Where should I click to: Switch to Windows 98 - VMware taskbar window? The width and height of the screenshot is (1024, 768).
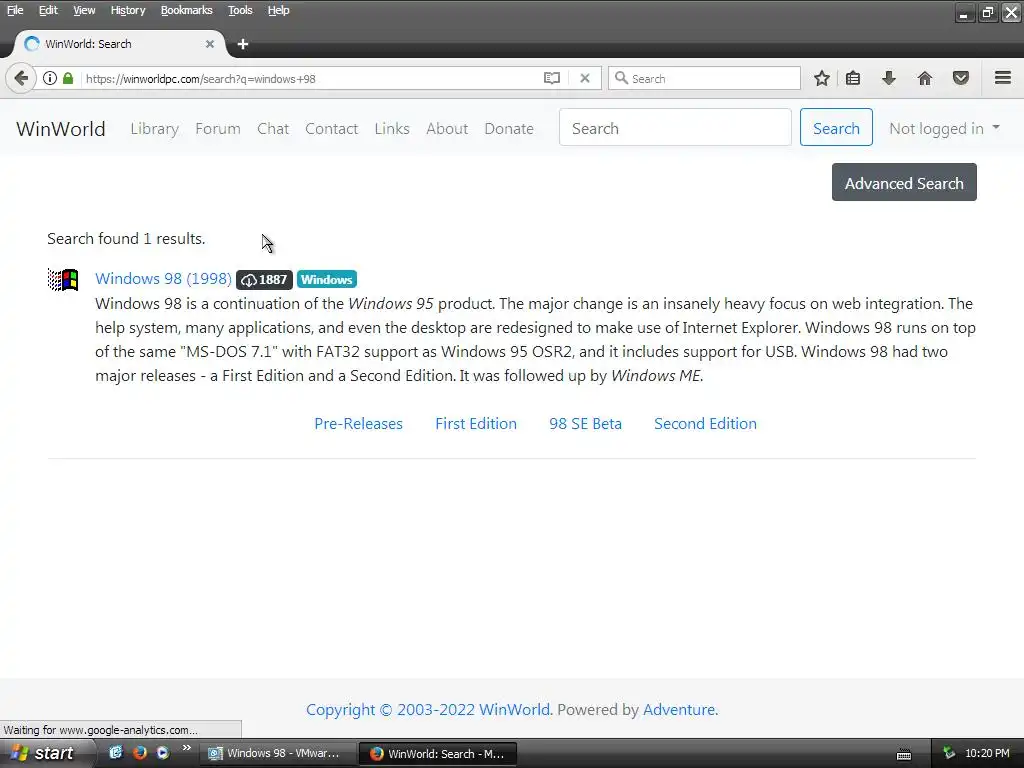pyautogui.click(x=276, y=753)
